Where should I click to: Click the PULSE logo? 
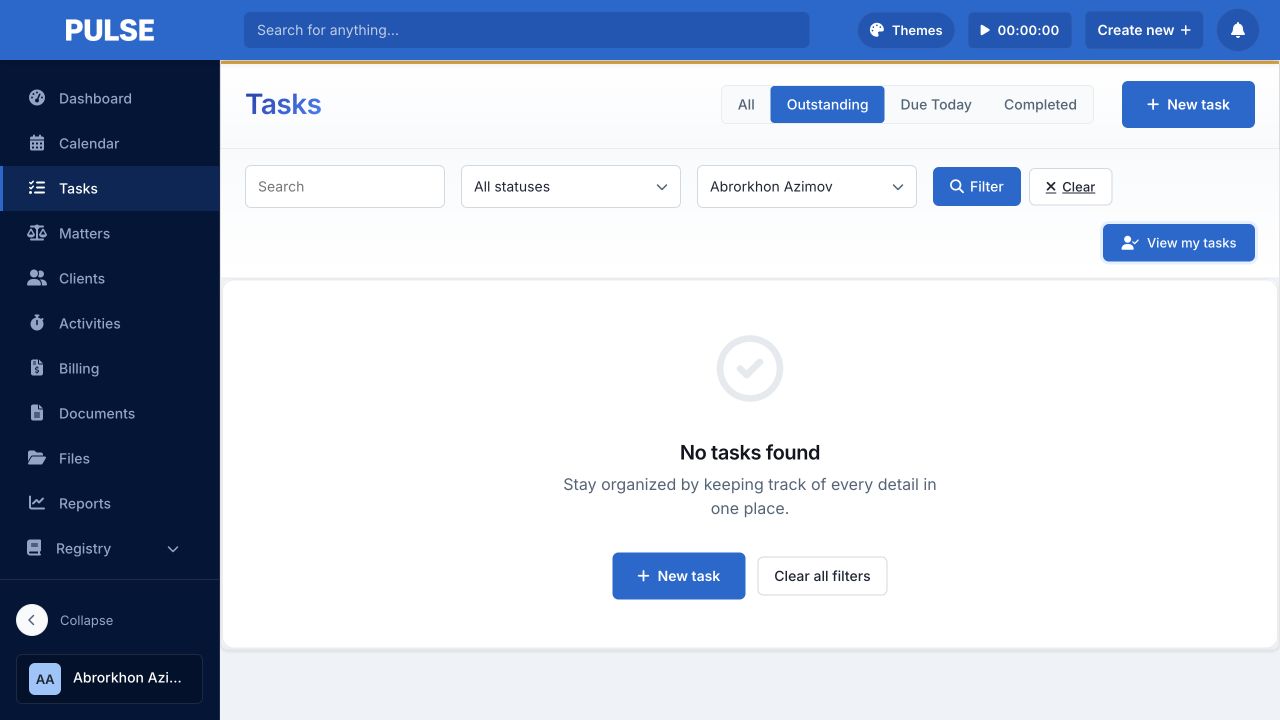click(110, 30)
